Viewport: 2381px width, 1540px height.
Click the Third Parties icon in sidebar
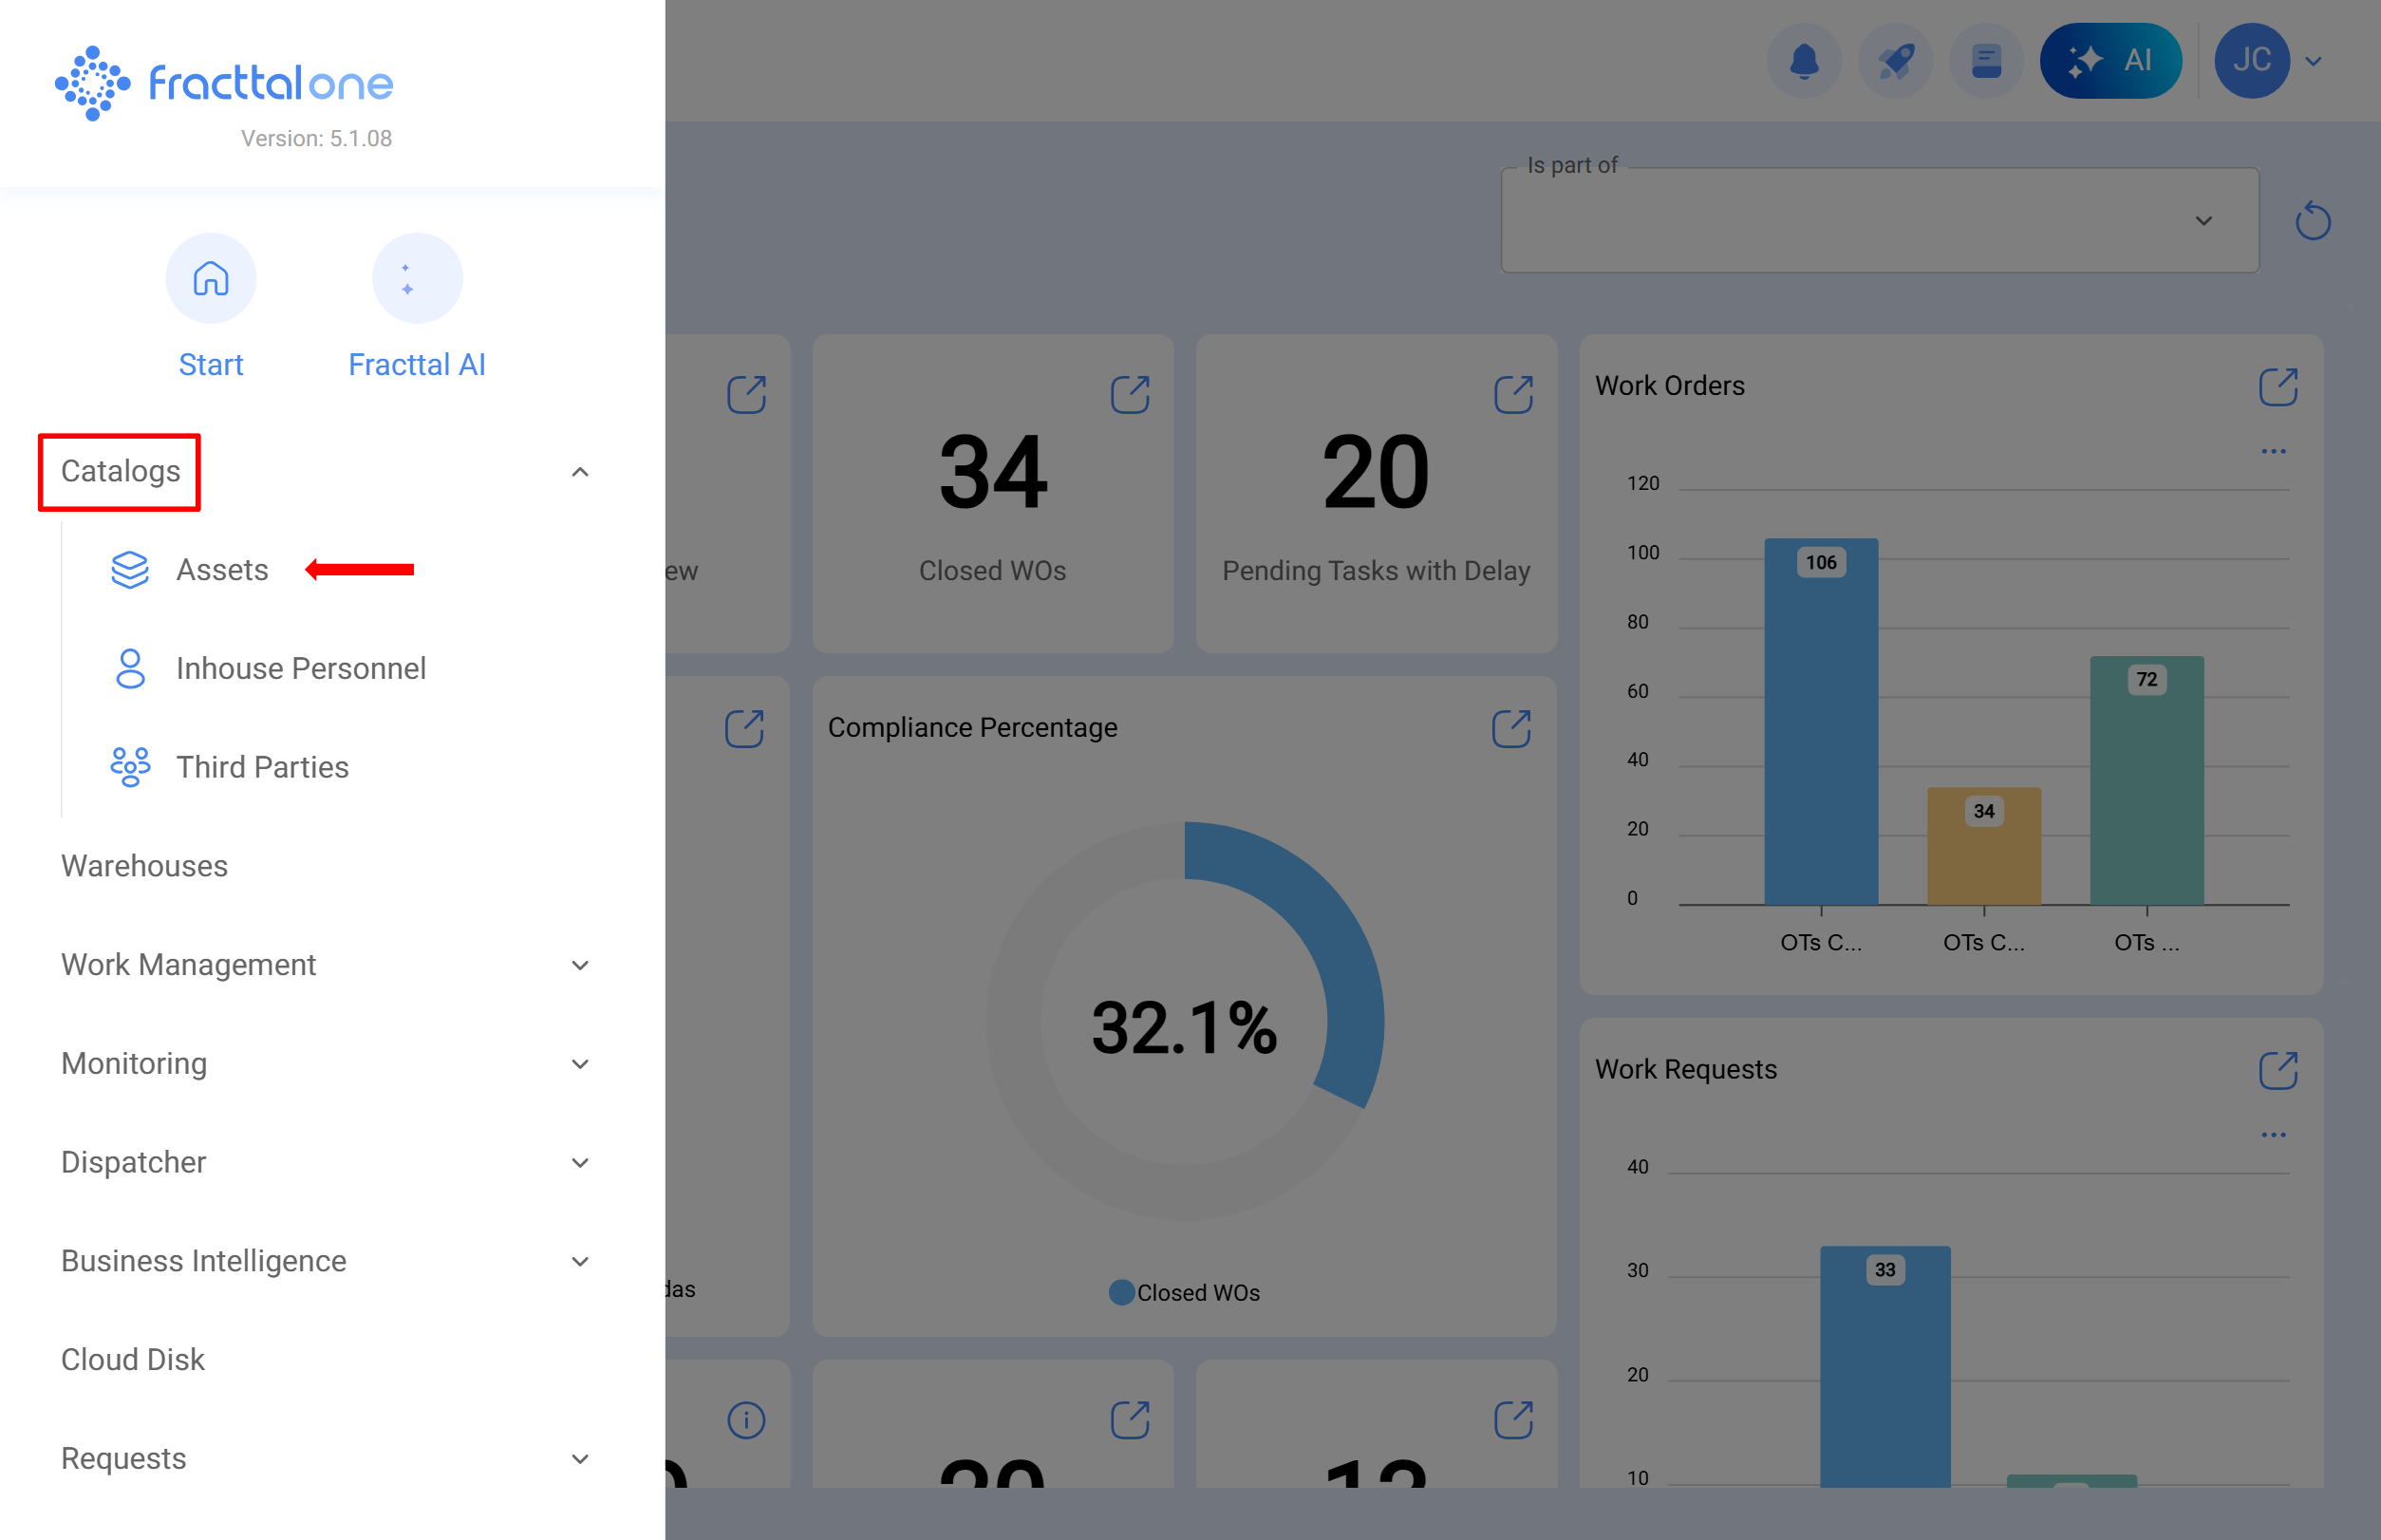coord(130,767)
